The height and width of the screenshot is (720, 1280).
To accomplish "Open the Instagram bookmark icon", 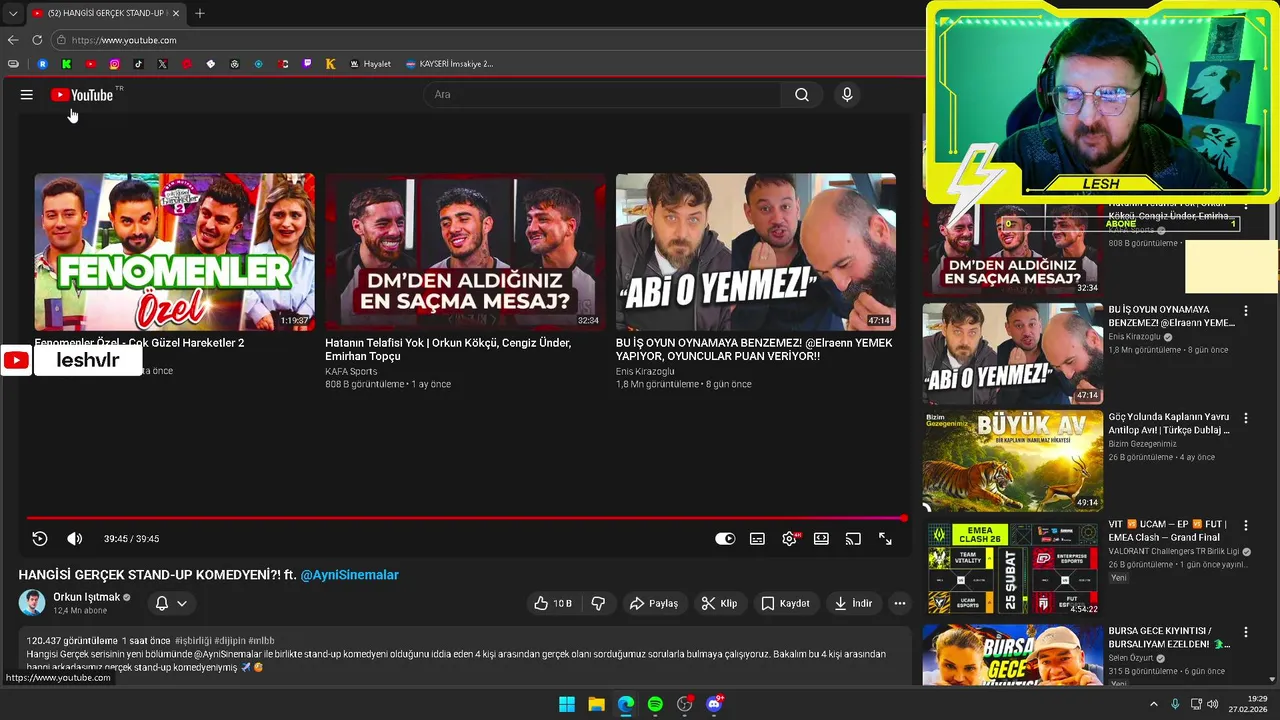I will coord(114,64).
